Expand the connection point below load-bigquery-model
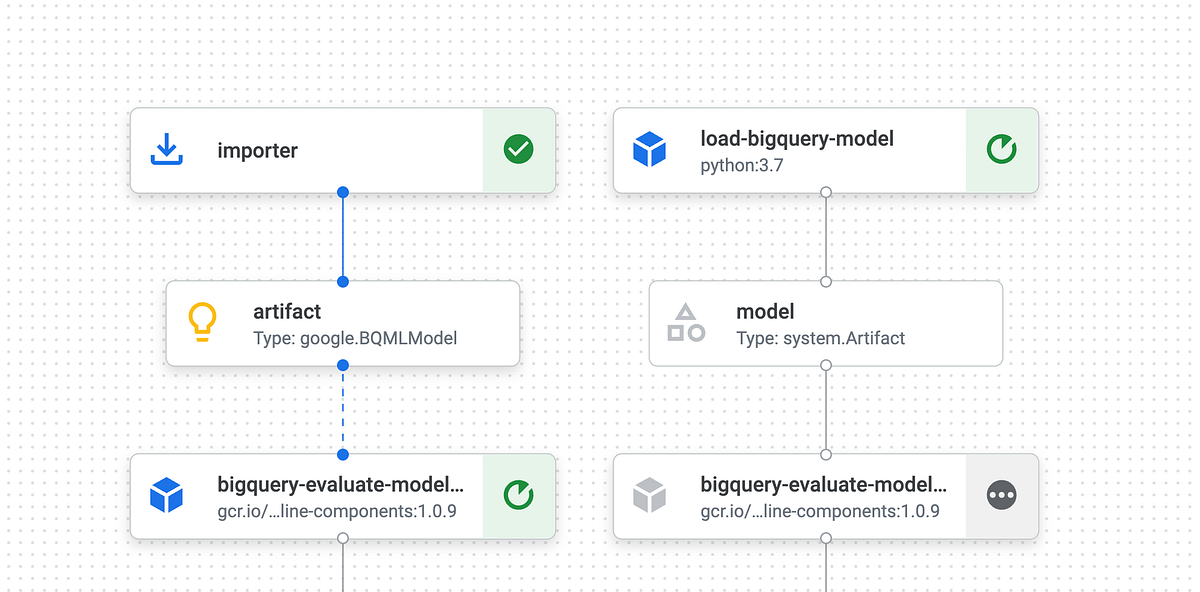Screen dimensions: 1200x592 coord(826,191)
